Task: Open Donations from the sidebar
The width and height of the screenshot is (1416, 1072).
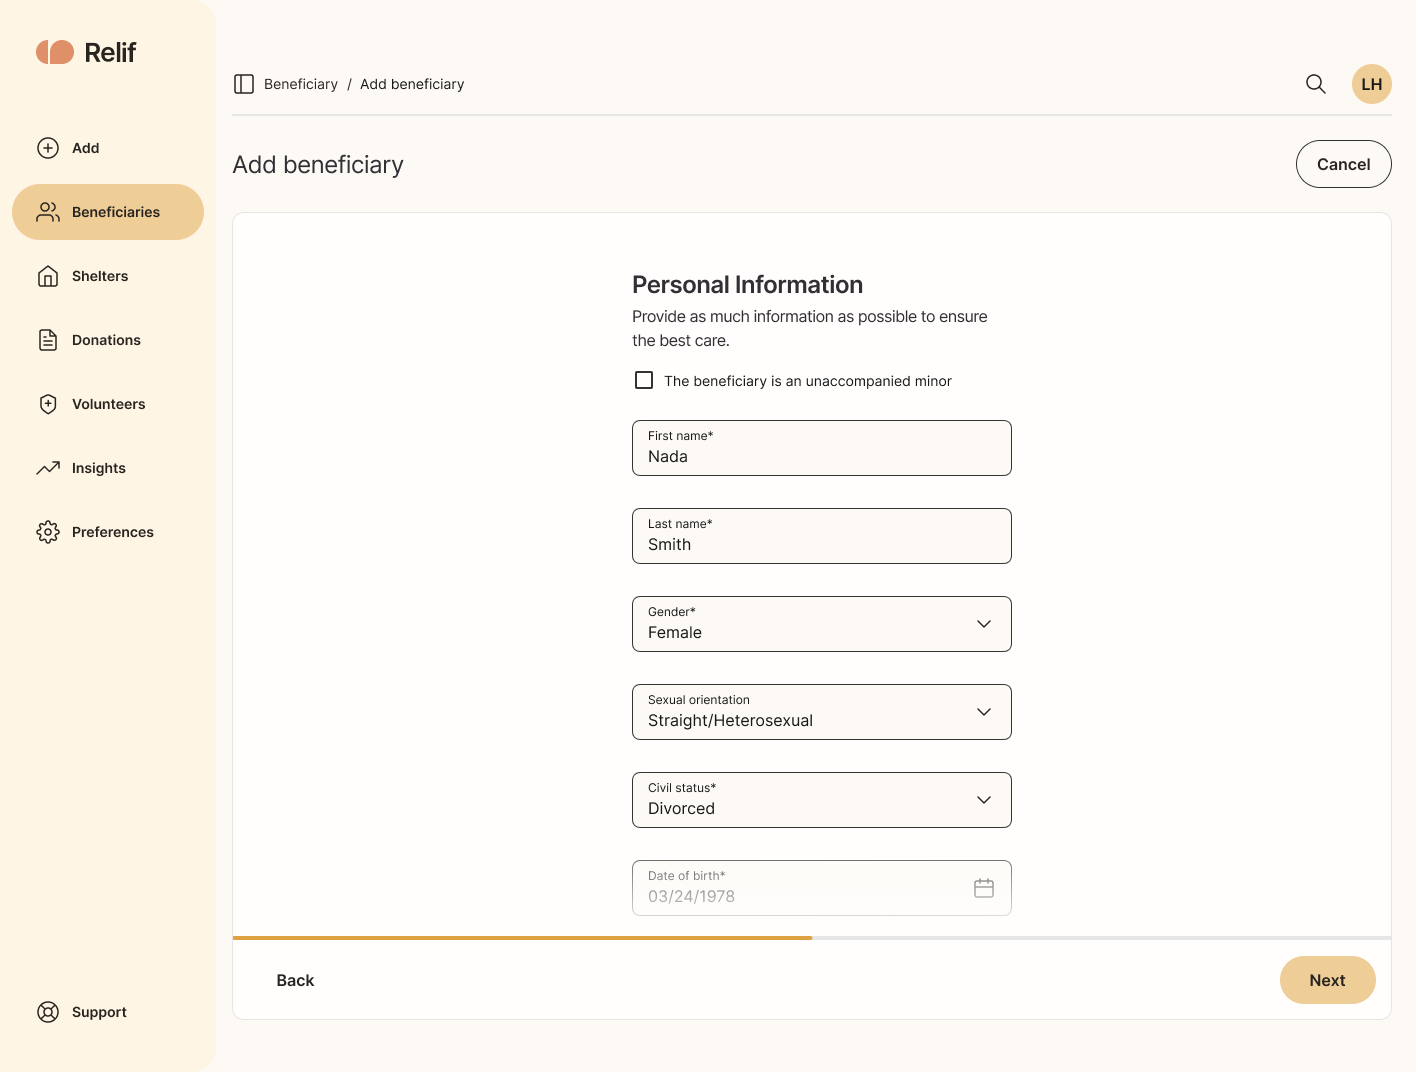Action: click(x=108, y=340)
